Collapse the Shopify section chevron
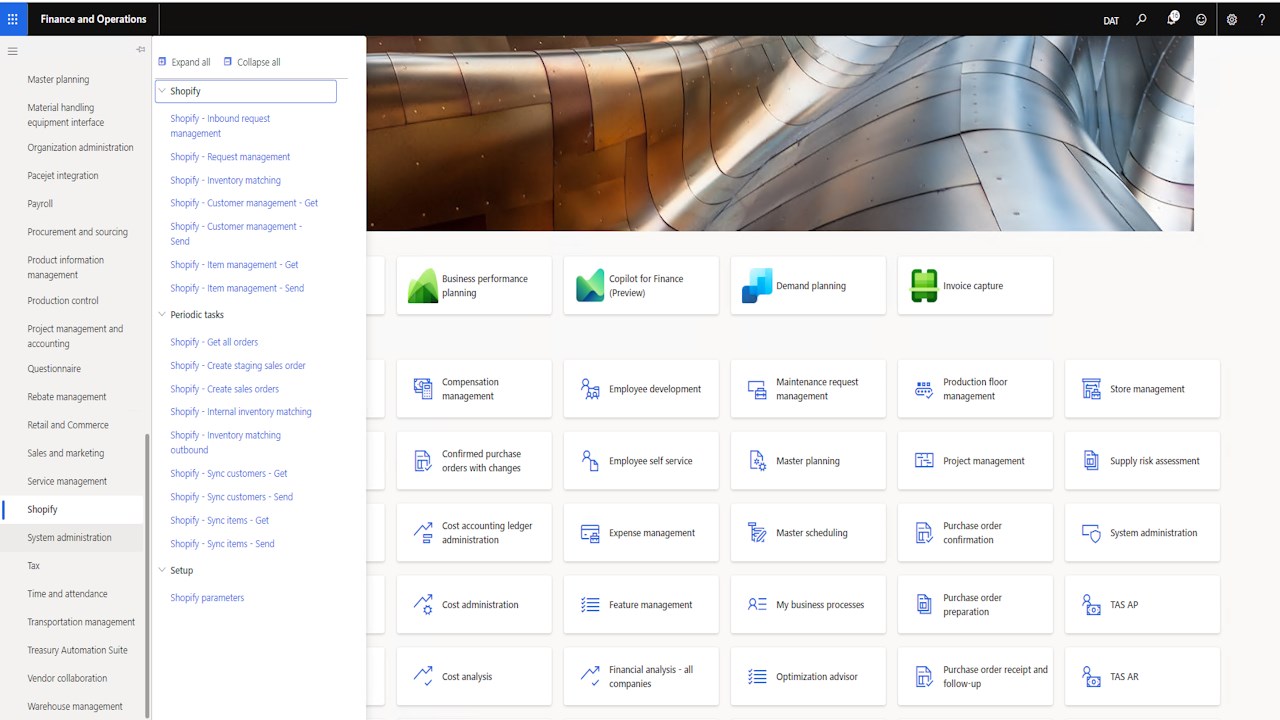This screenshot has width=1280, height=720. tap(162, 91)
